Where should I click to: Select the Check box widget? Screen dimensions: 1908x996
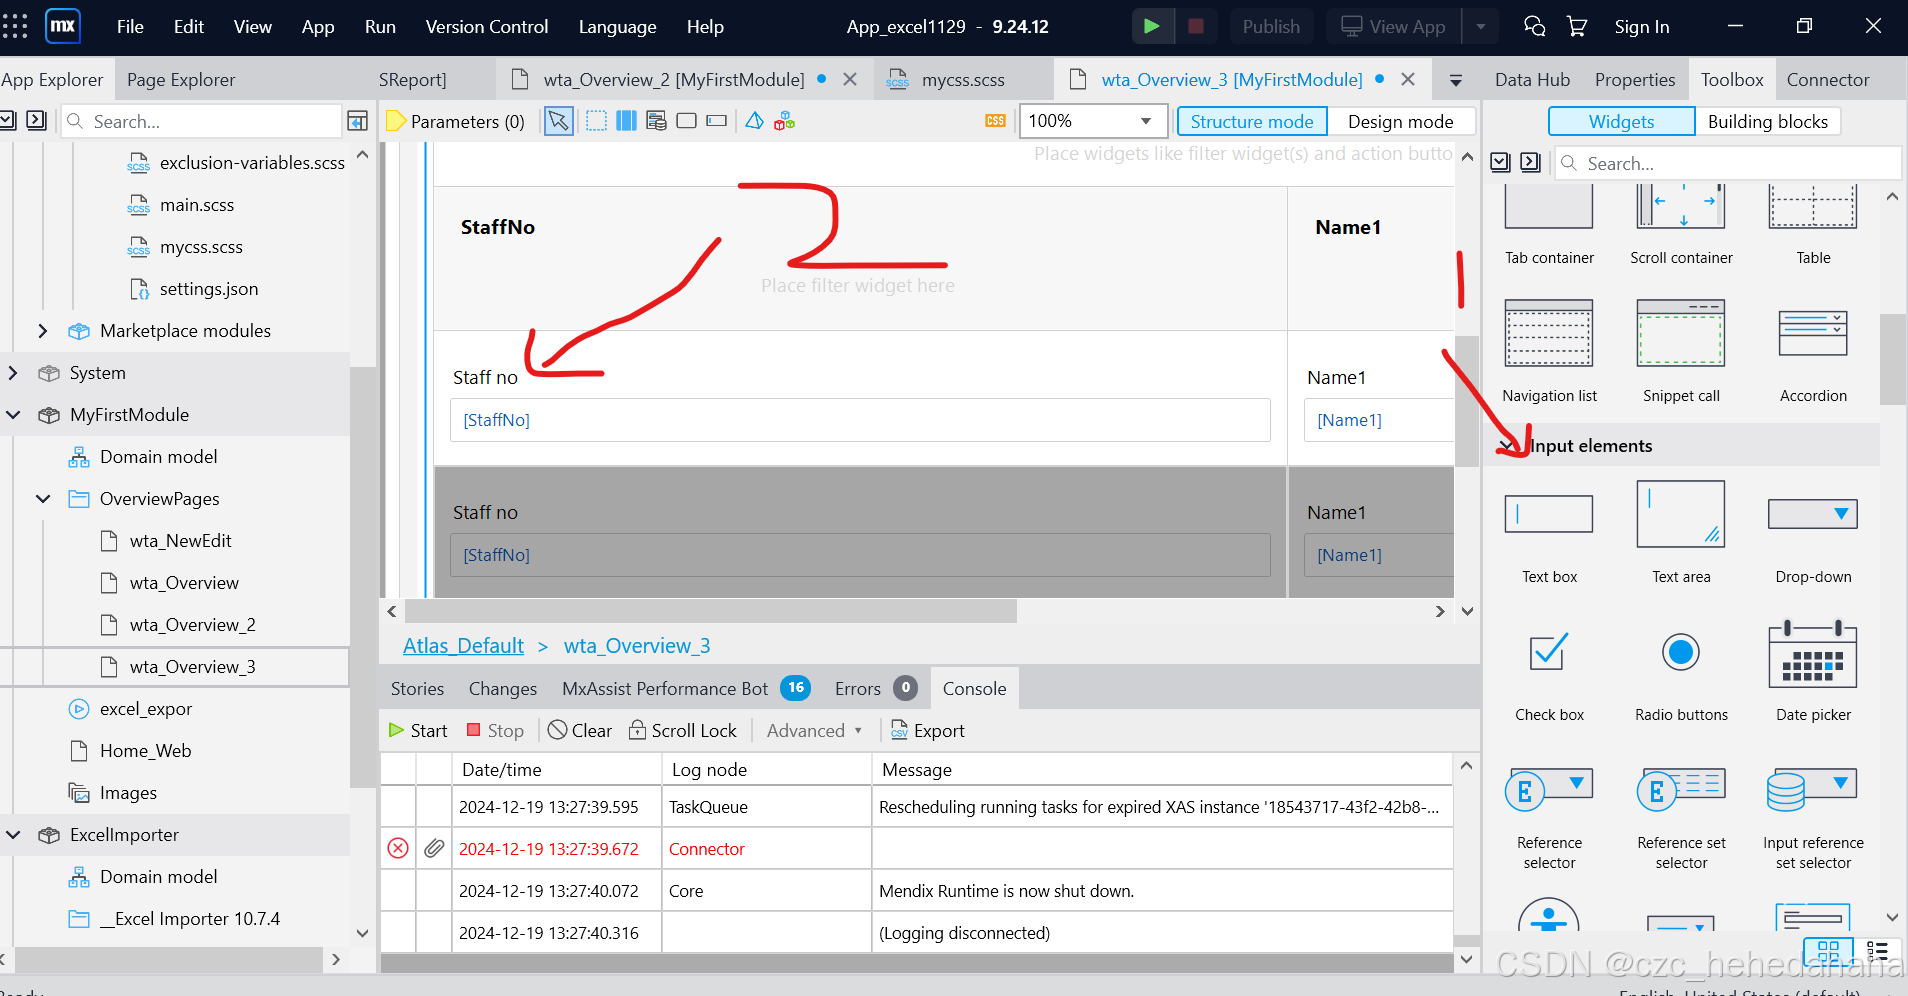click(1548, 652)
